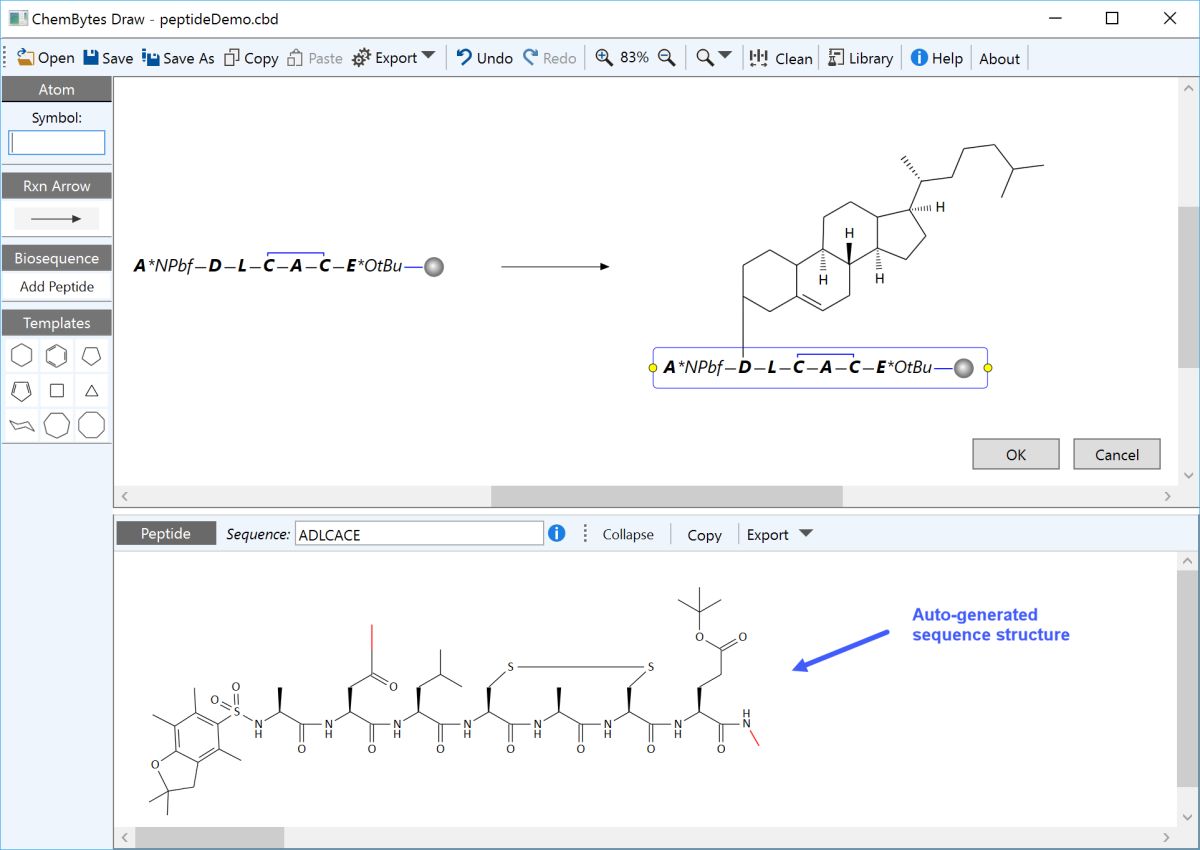This screenshot has height=850, width=1200.
Task: Open a file with the Open button
Action: [x=46, y=58]
